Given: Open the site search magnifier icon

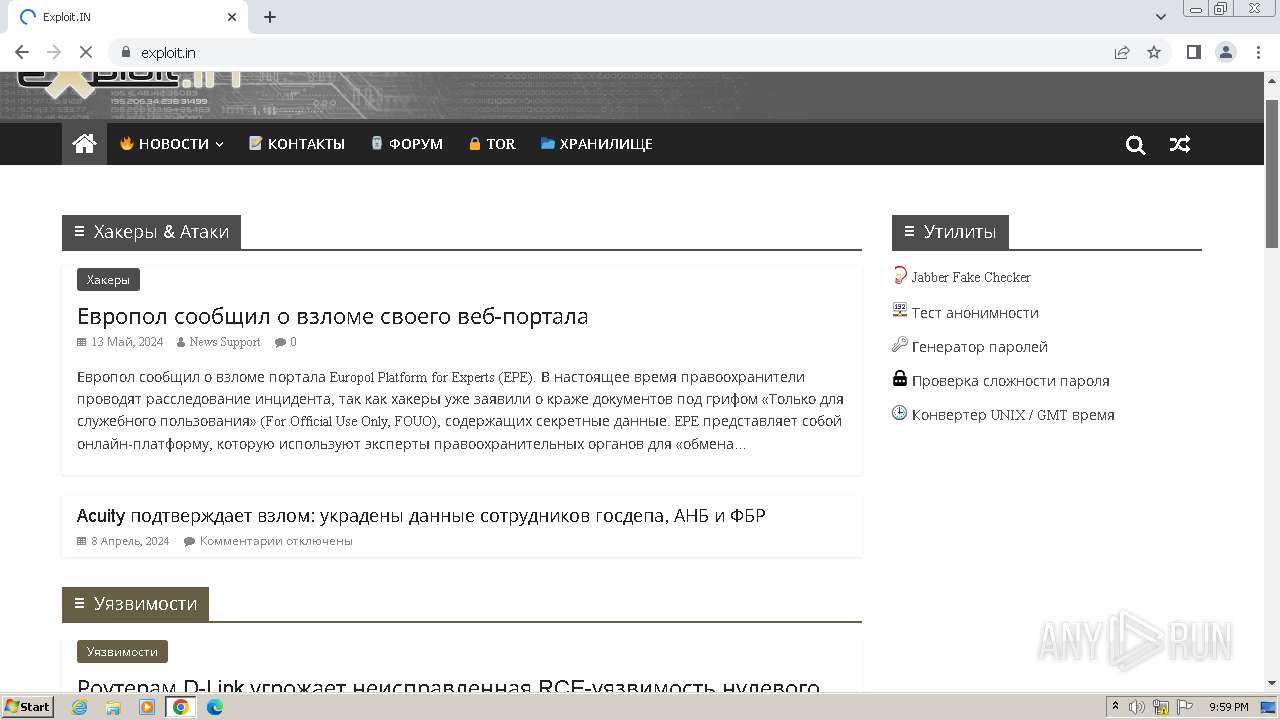Looking at the screenshot, I should coord(1135,145).
